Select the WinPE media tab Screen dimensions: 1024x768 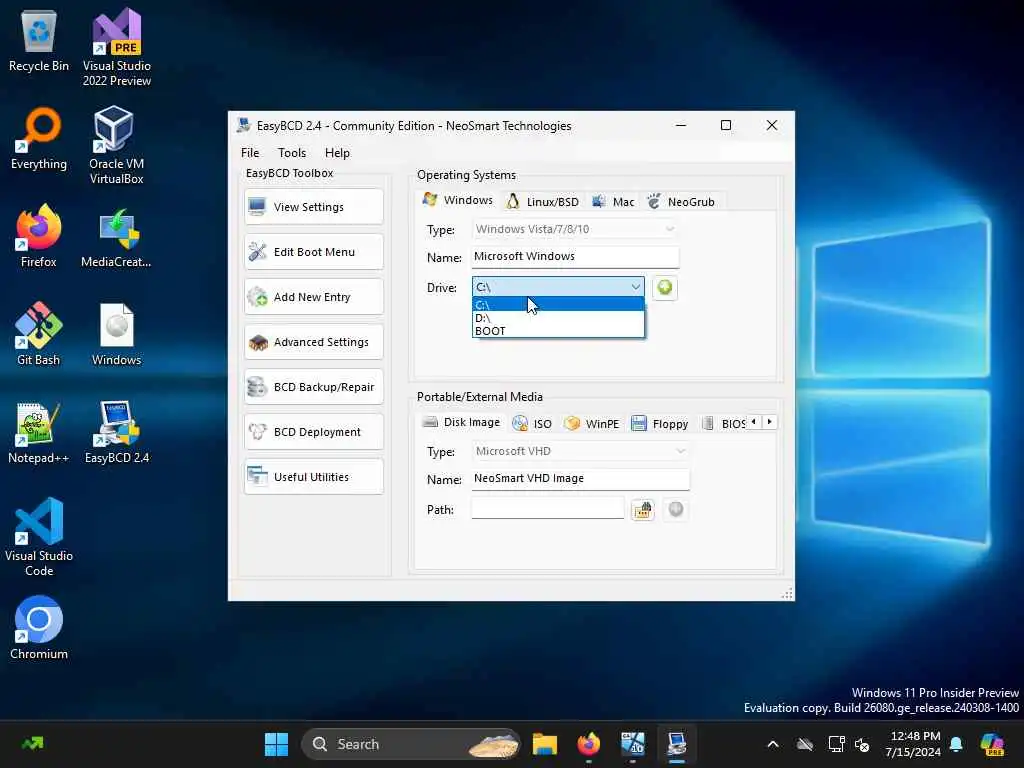tap(592, 424)
